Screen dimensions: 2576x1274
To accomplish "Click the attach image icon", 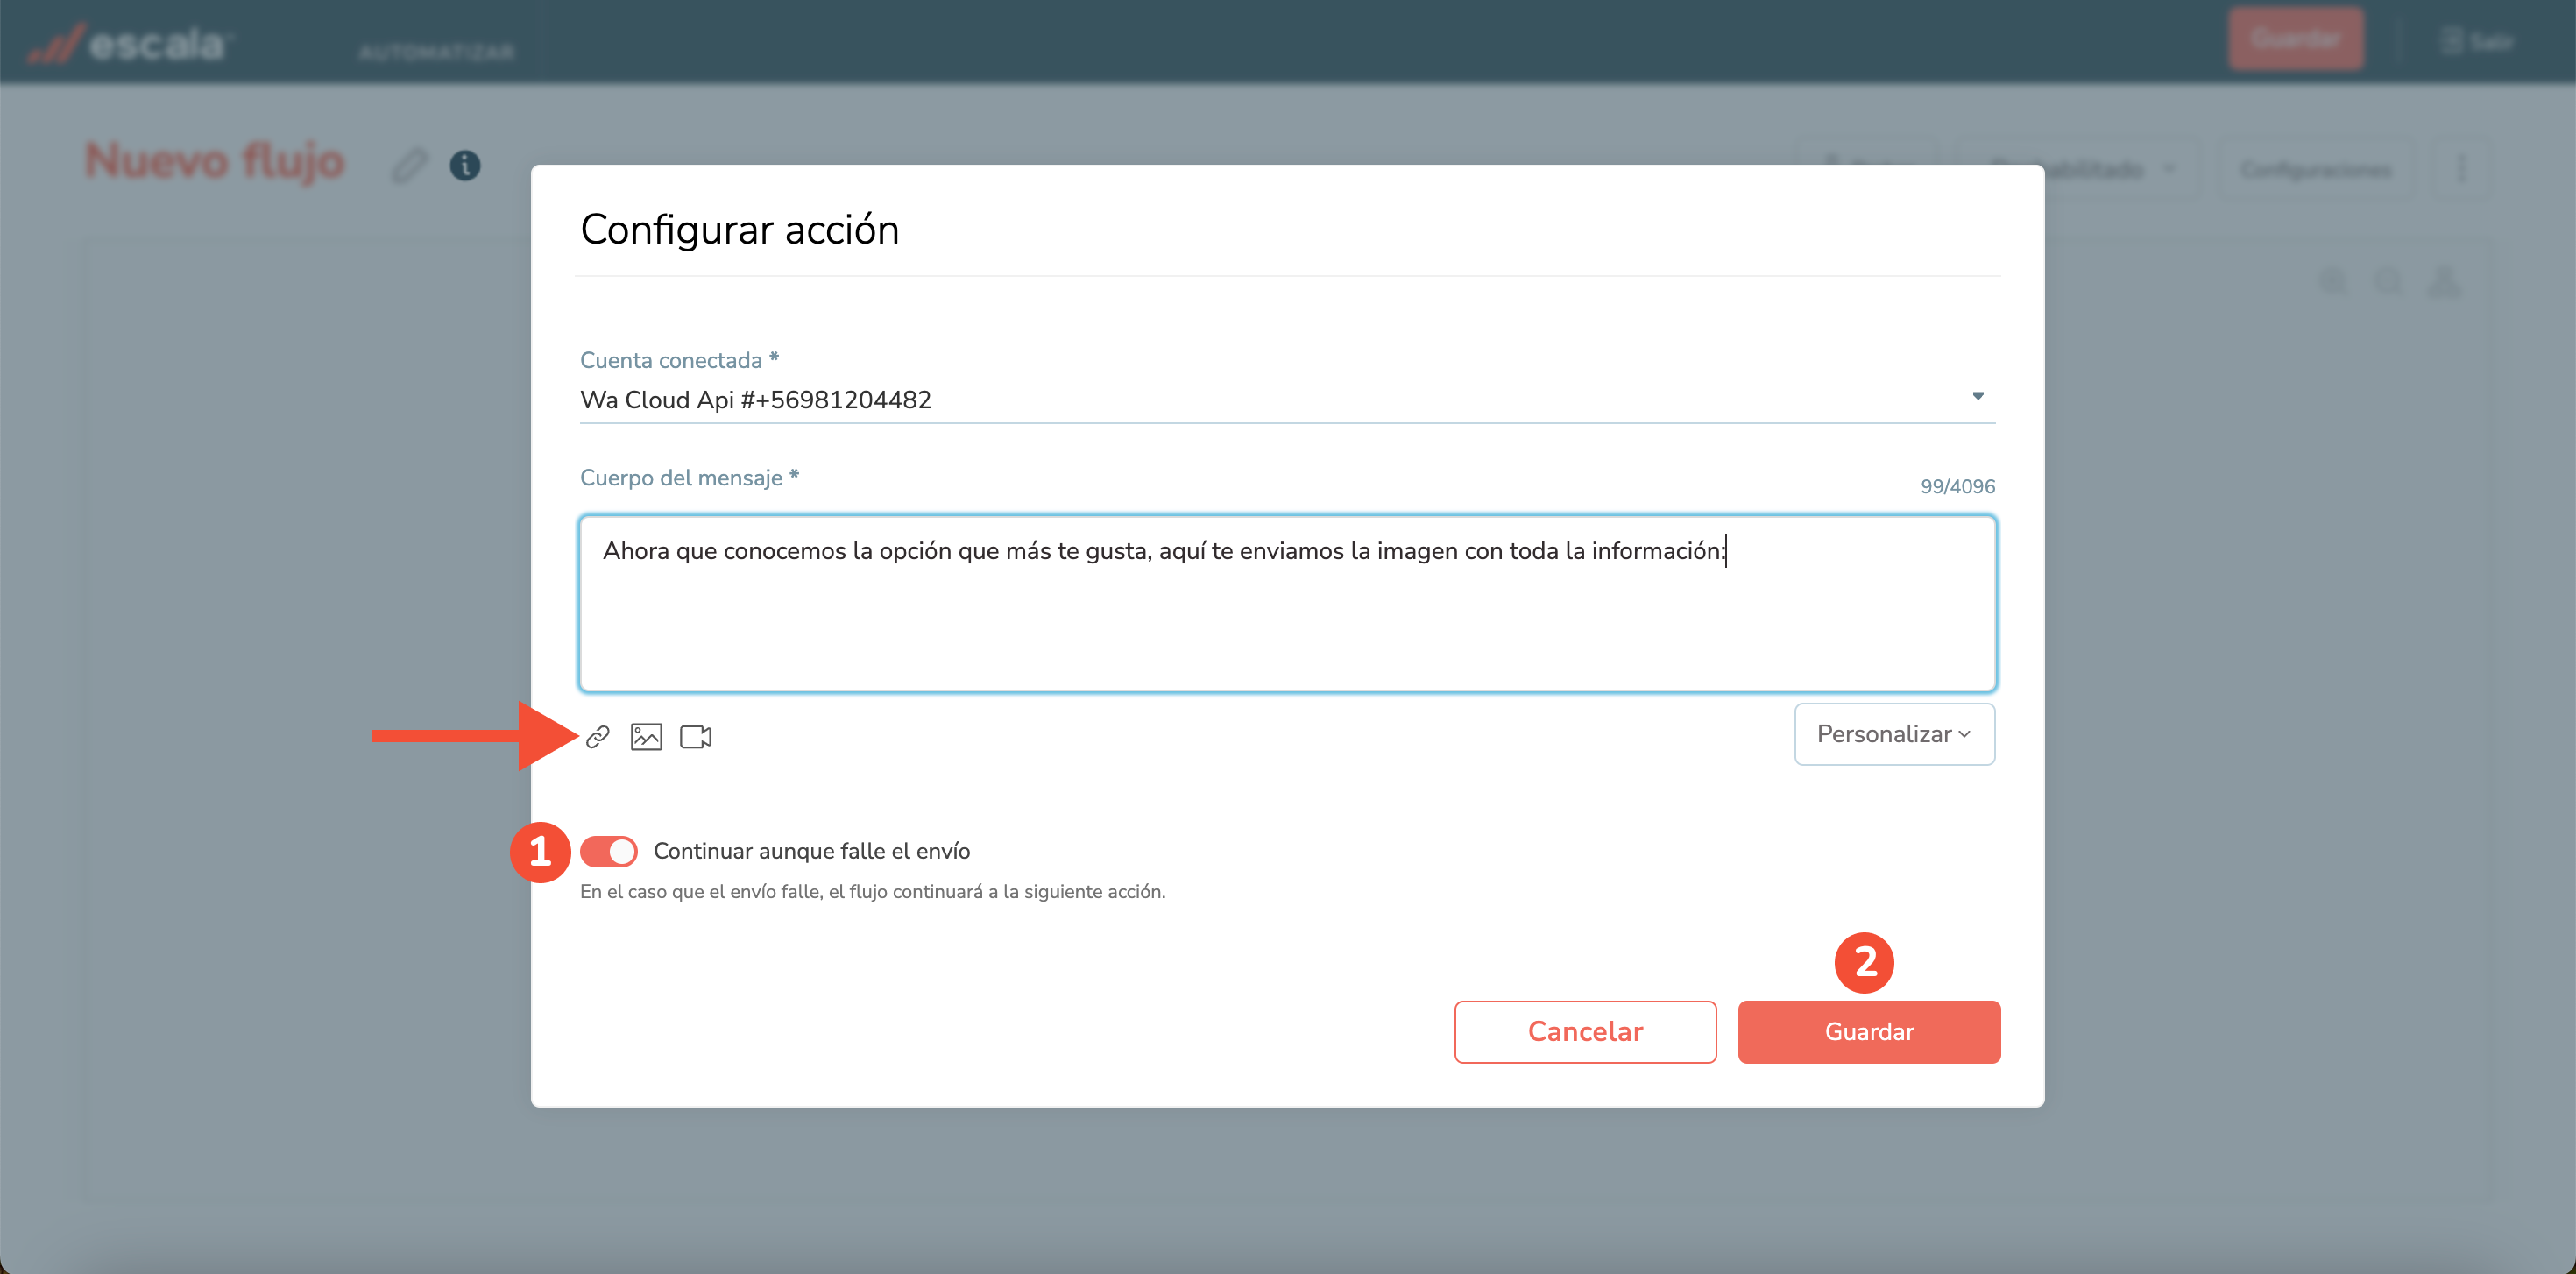I will (x=646, y=737).
